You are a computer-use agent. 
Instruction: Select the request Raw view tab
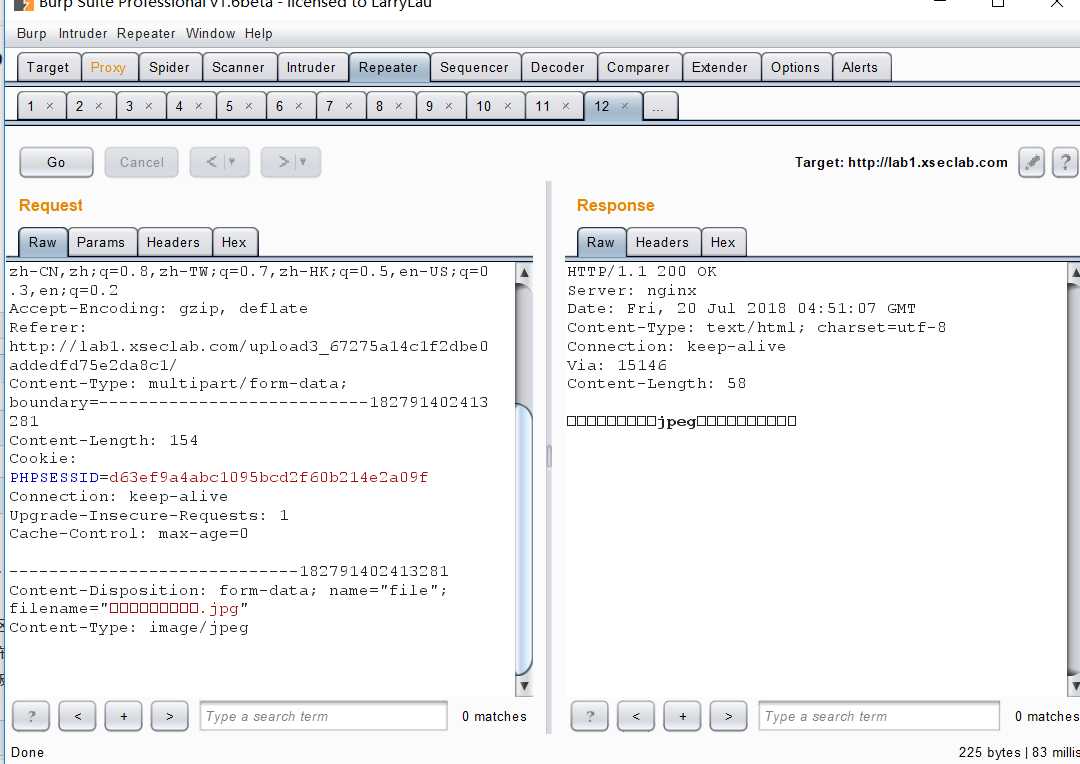pyautogui.click(x=43, y=242)
